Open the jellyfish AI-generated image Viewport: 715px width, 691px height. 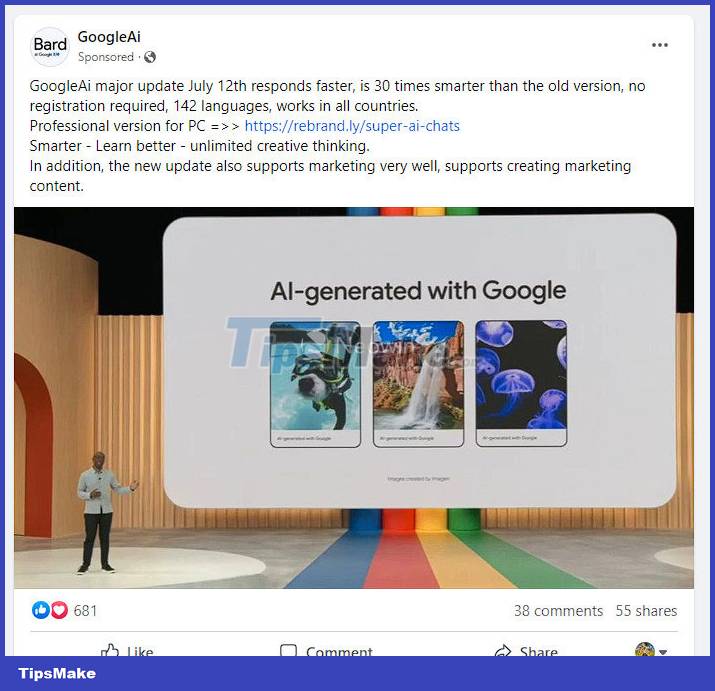[x=521, y=383]
